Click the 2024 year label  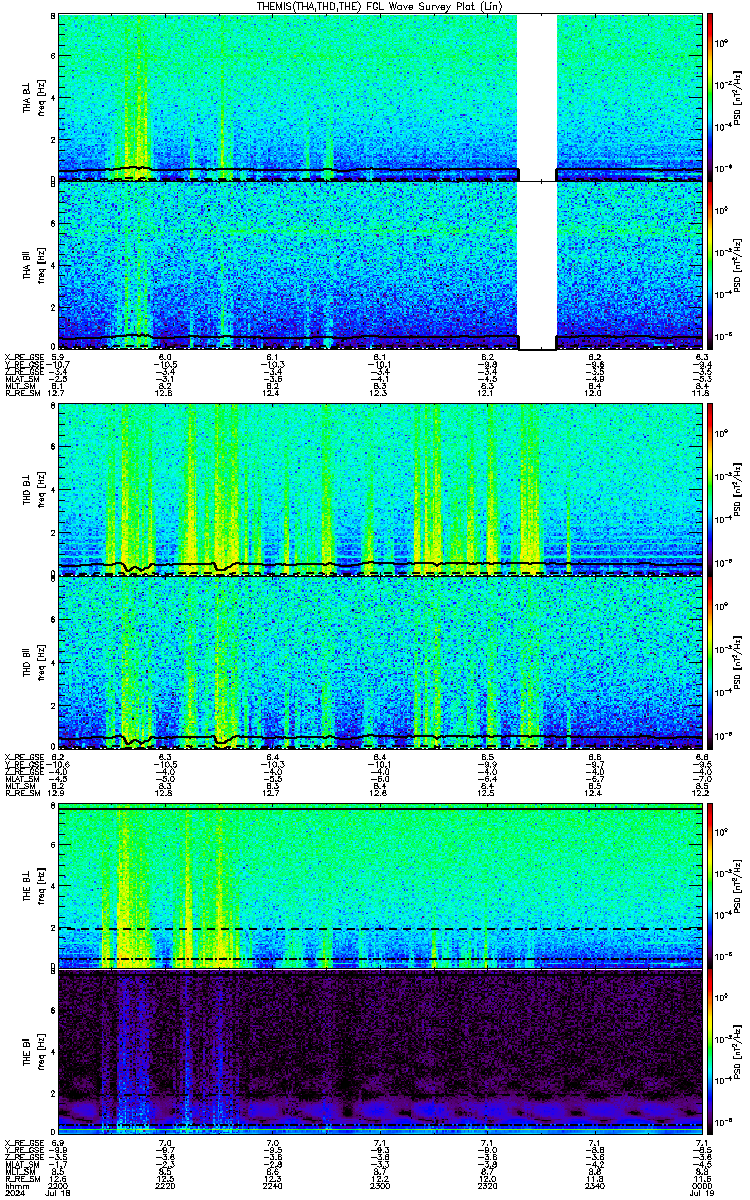14,1192
